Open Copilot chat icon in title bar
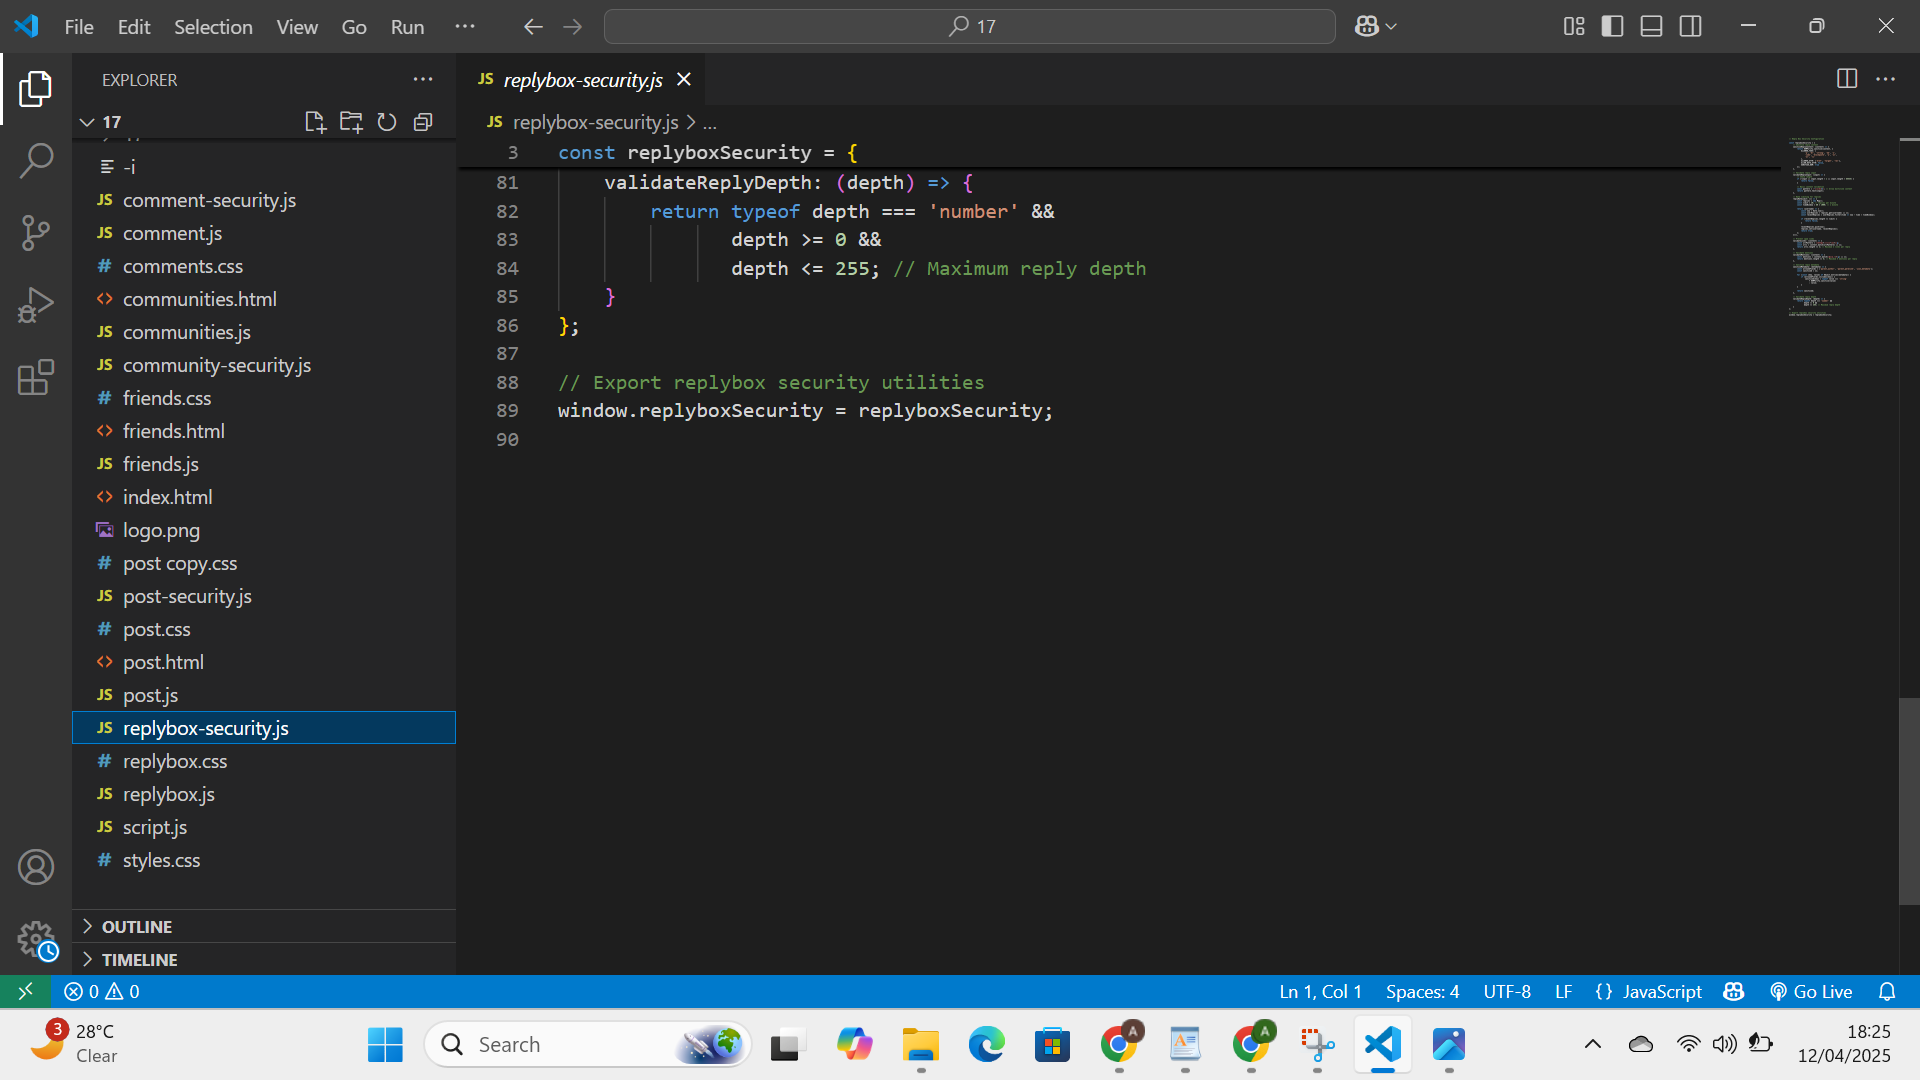 (x=1366, y=27)
